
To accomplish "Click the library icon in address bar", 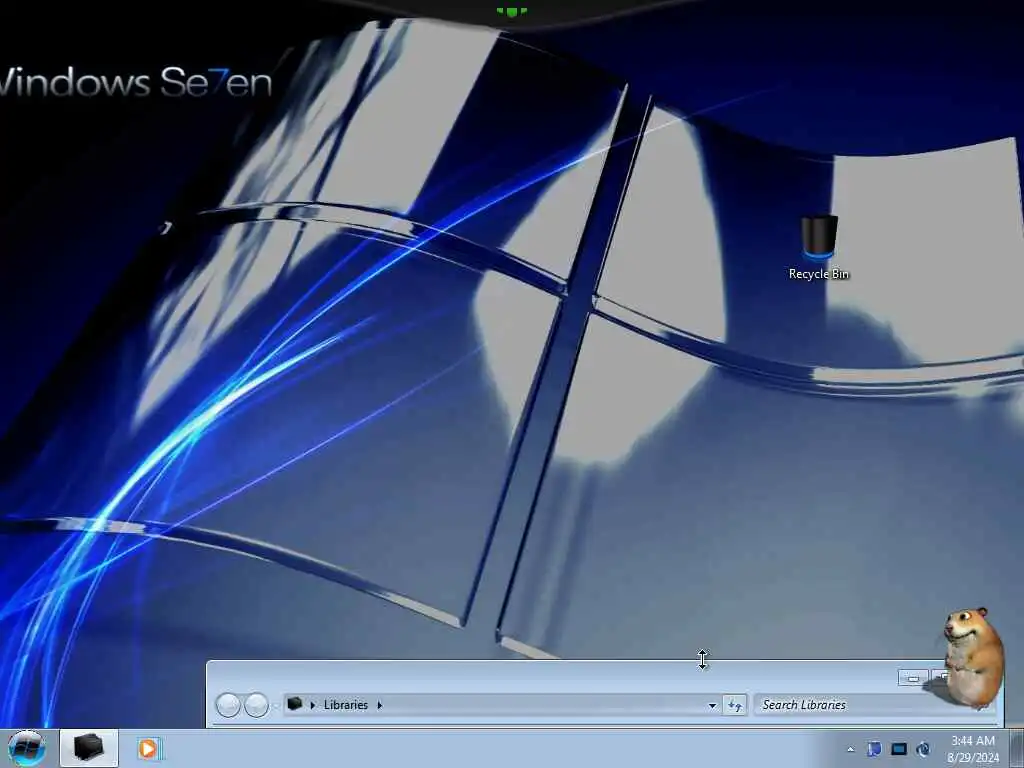I will click(295, 704).
